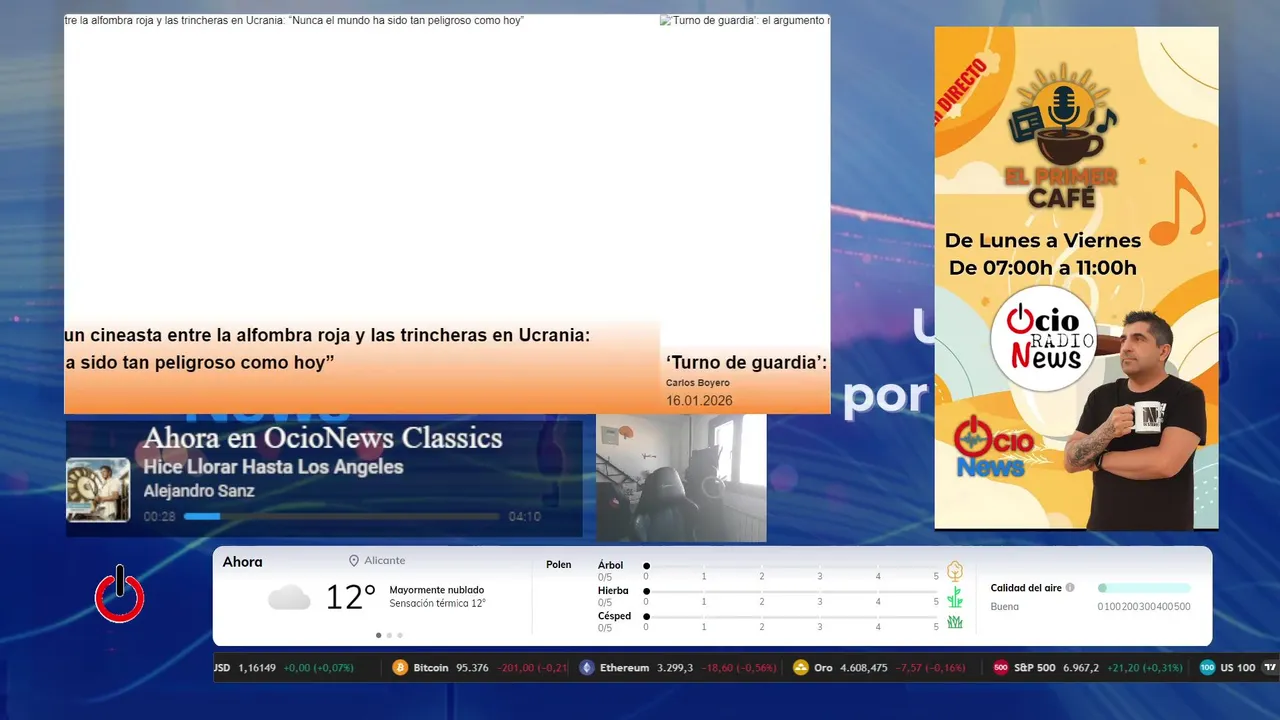The image size is (1280, 720).
Task: Click the total duration 04:10
Action: pos(524,517)
